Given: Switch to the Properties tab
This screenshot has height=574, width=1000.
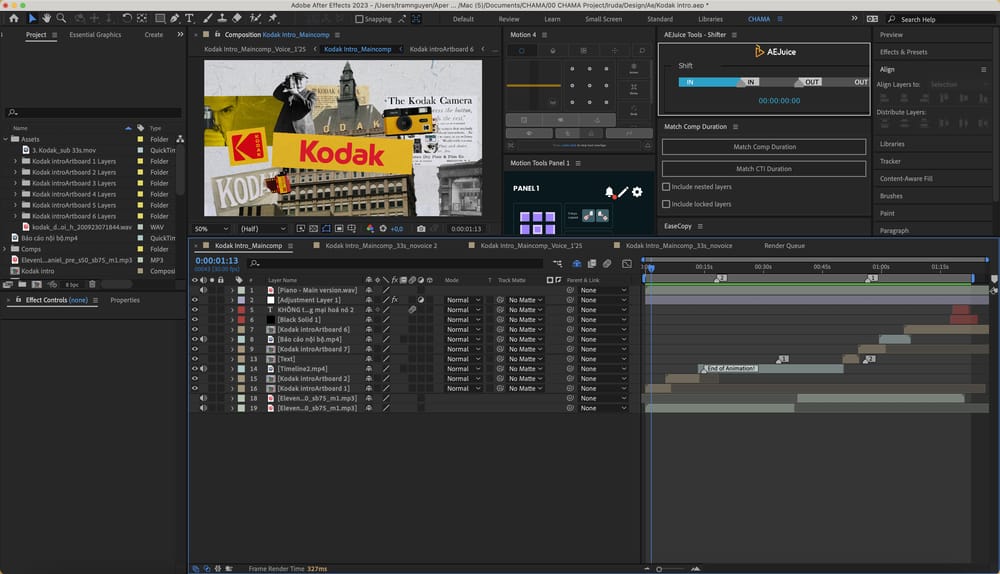Looking at the screenshot, I should coord(125,300).
